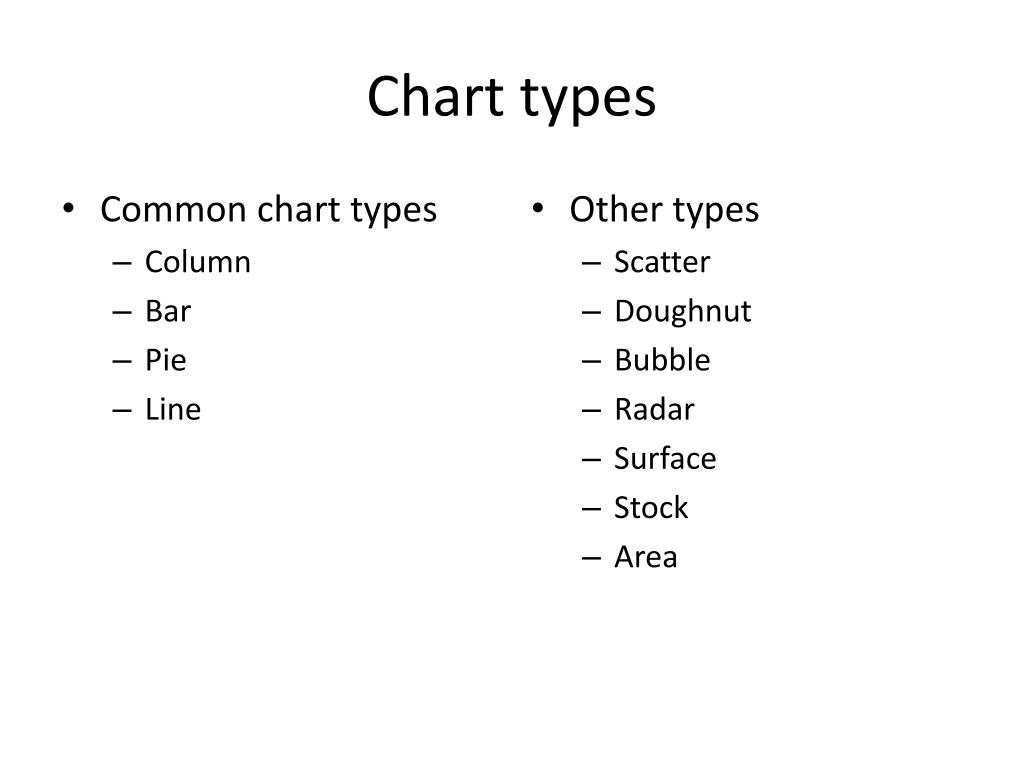This screenshot has height=768, width=1024.
Task: Select the Area list item
Action: 646,557
